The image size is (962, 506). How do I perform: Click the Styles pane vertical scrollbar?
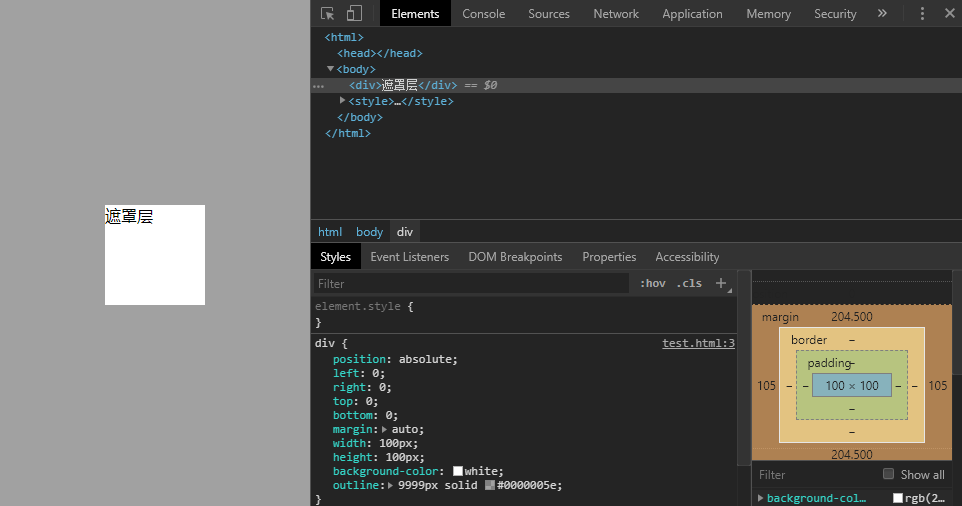point(743,368)
